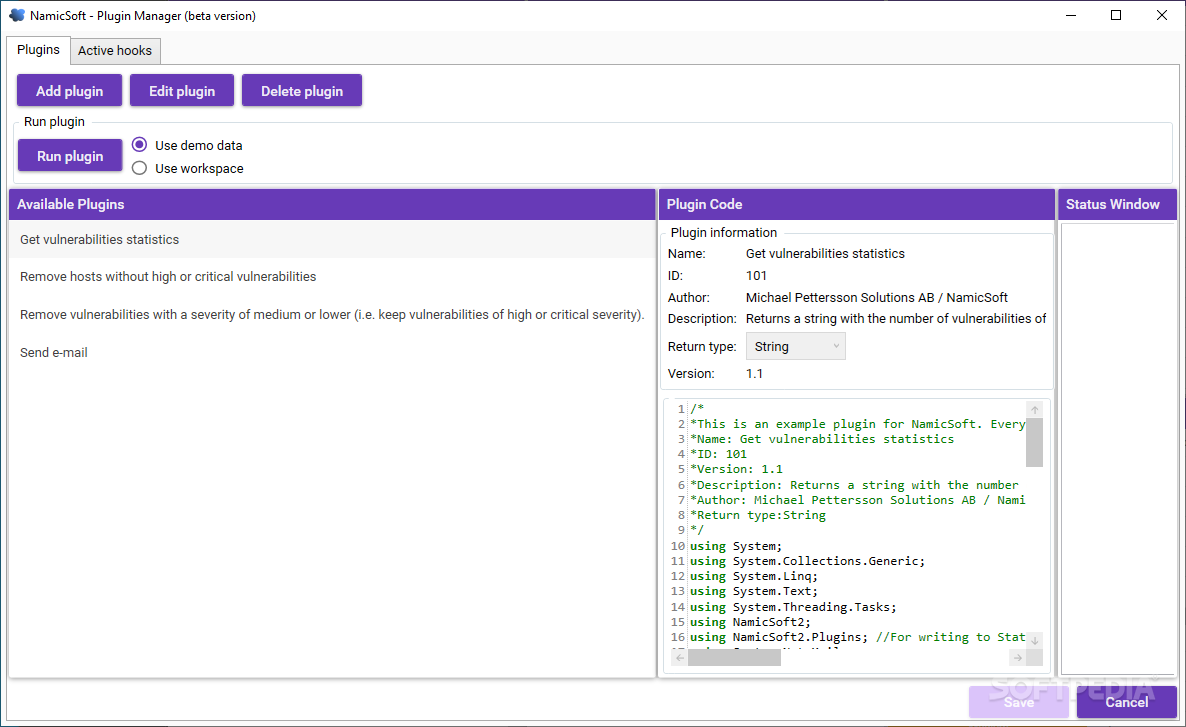
Task: Select Get vulnerabilities statistics in Available Plugins
Action: 332,239
